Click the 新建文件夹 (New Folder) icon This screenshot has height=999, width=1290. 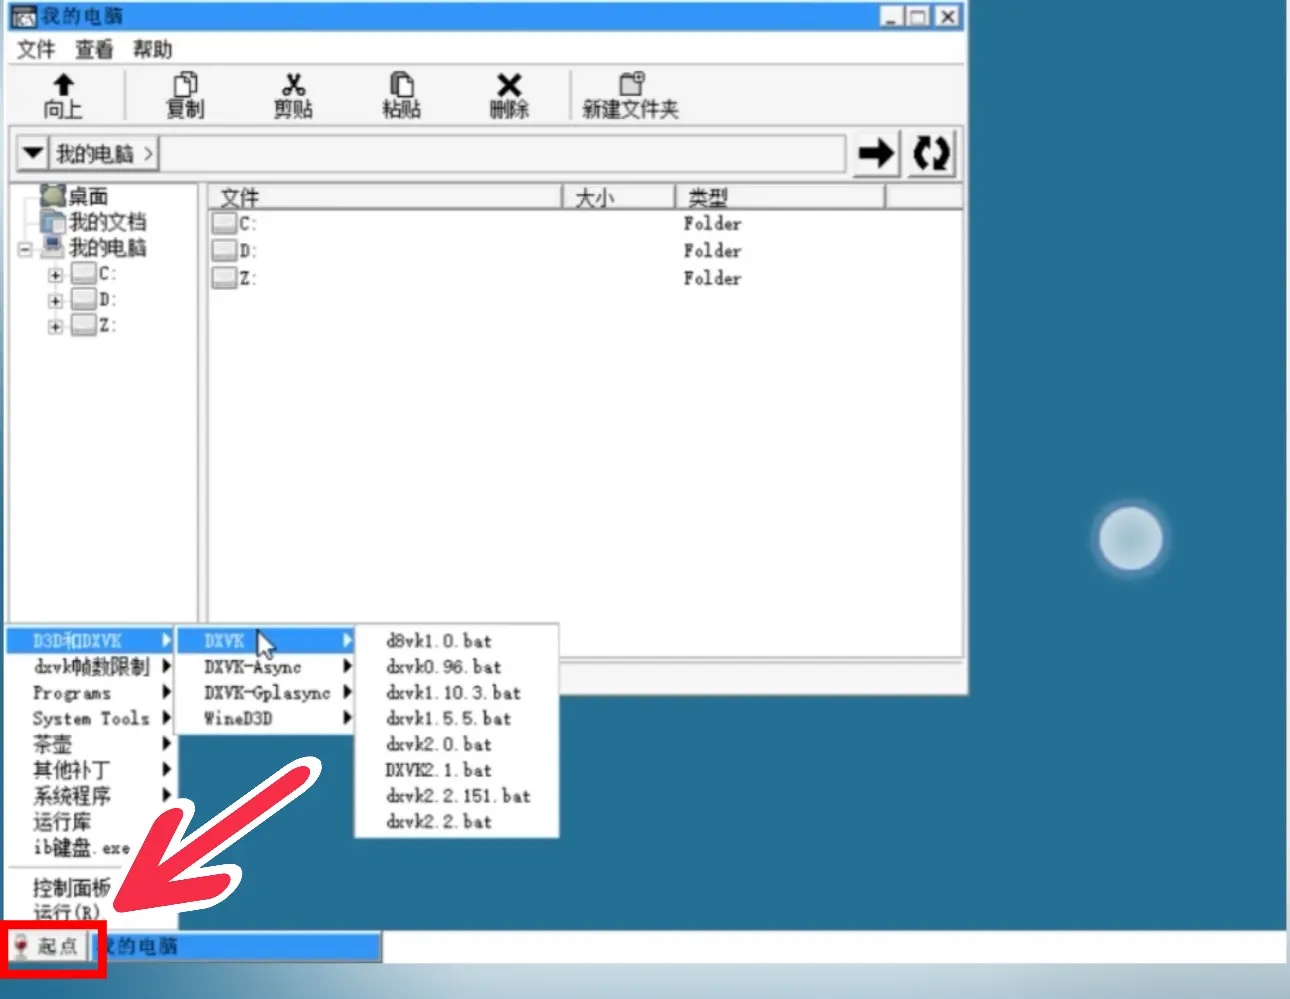pyautogui.click(x=631, y=84)
